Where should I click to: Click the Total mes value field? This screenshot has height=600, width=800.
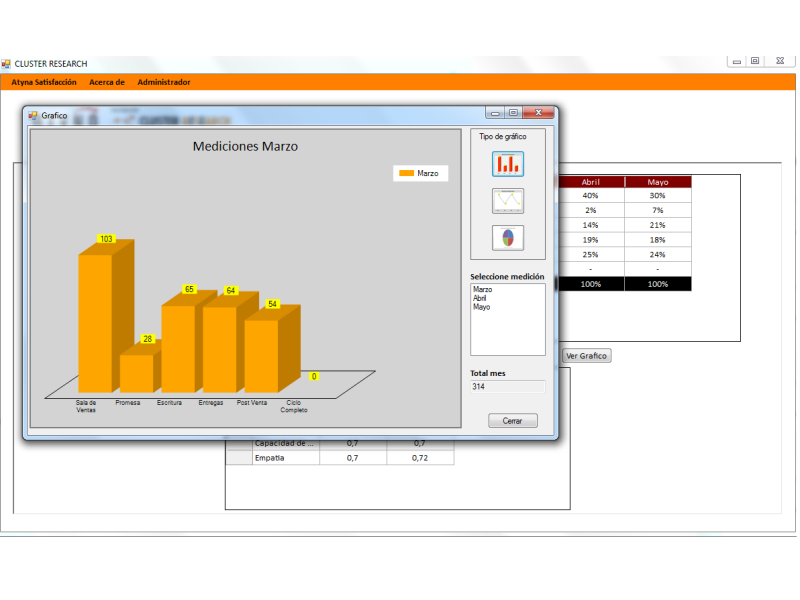pos(508,386)
